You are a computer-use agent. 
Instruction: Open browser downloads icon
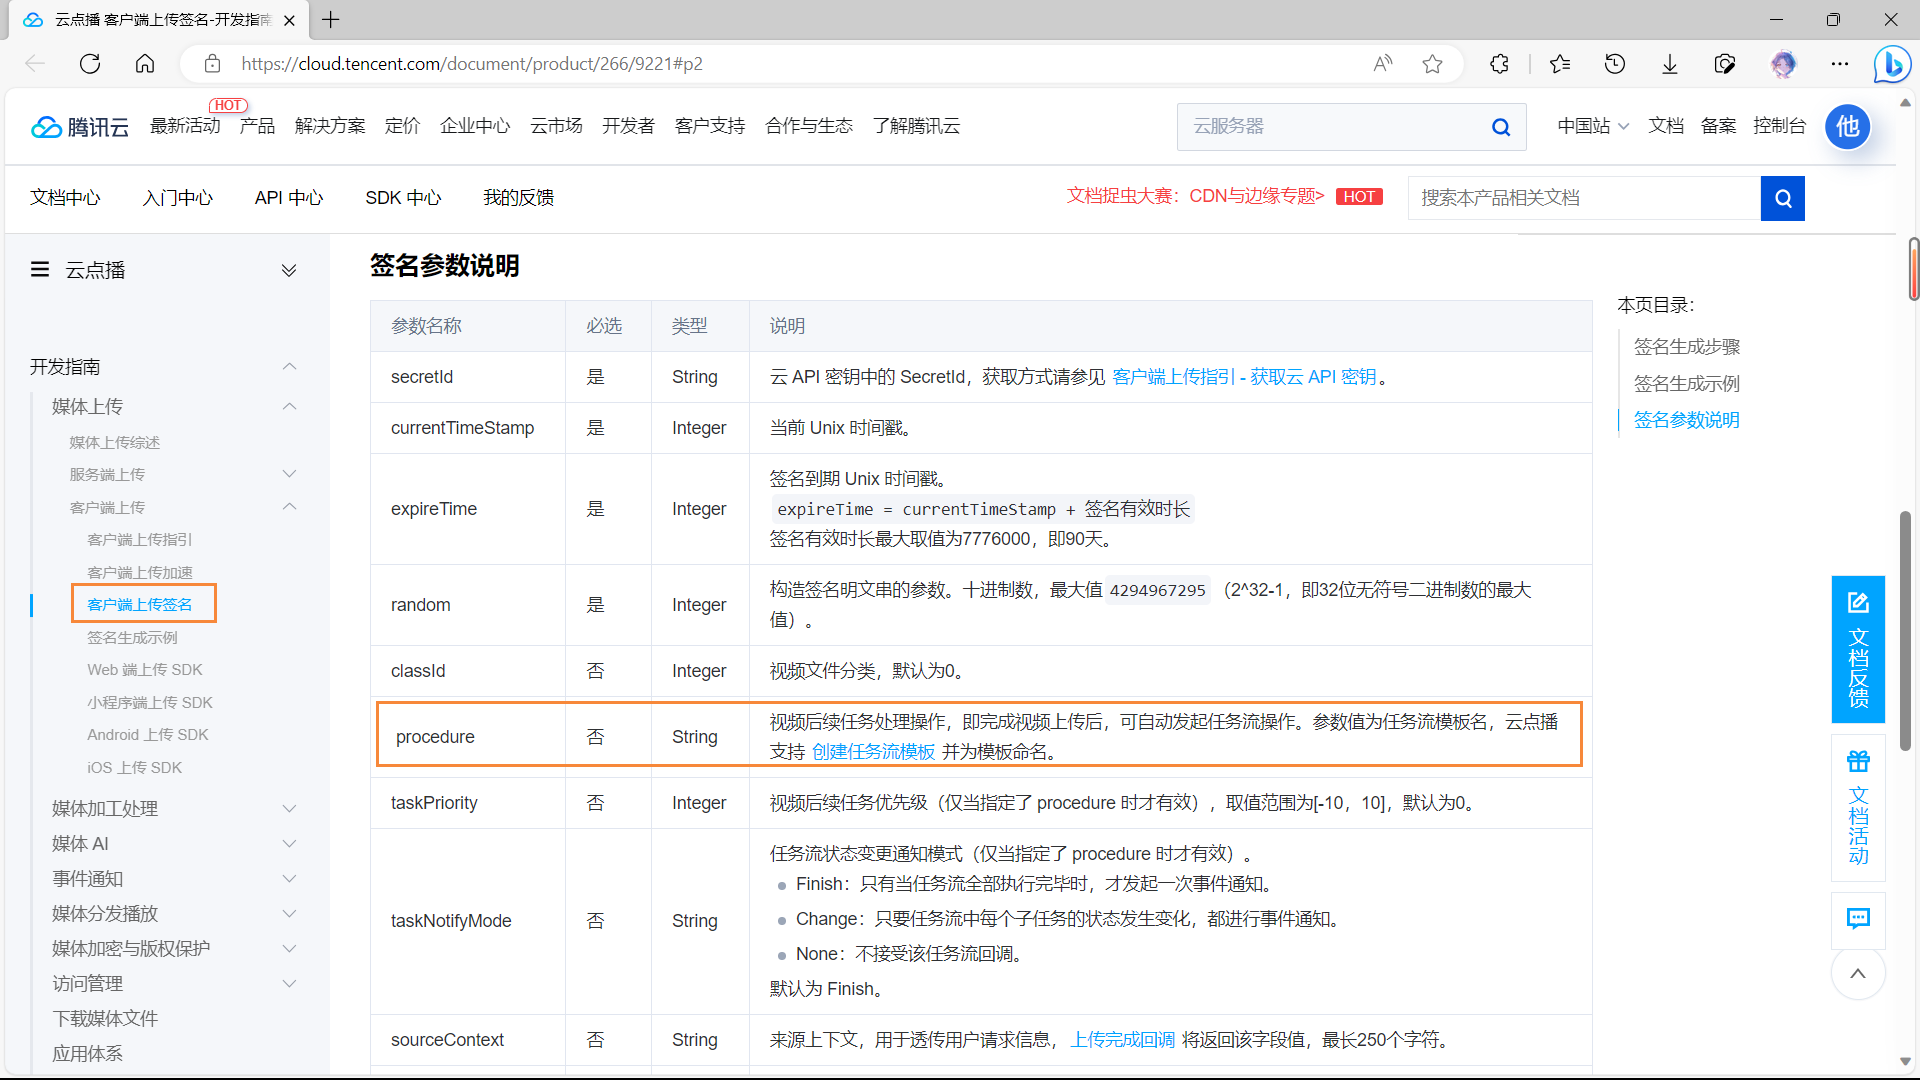1669,64
